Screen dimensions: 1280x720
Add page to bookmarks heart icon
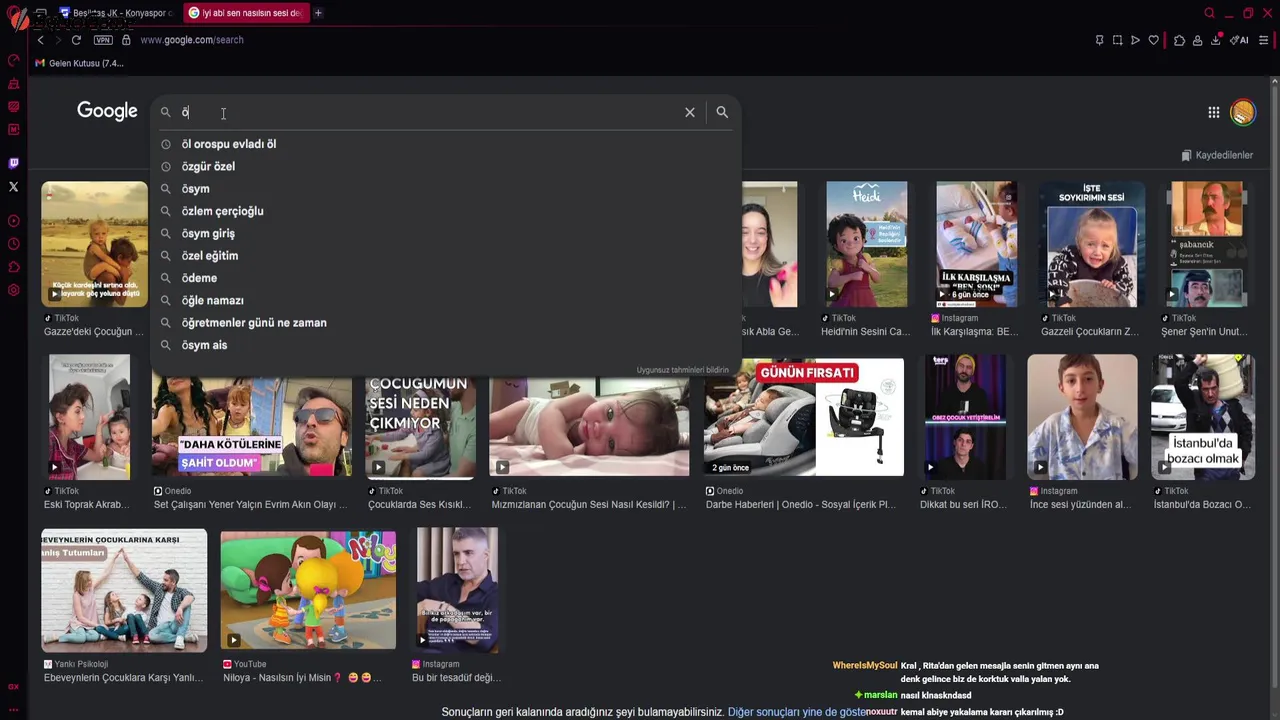[x=1153, y=40]
